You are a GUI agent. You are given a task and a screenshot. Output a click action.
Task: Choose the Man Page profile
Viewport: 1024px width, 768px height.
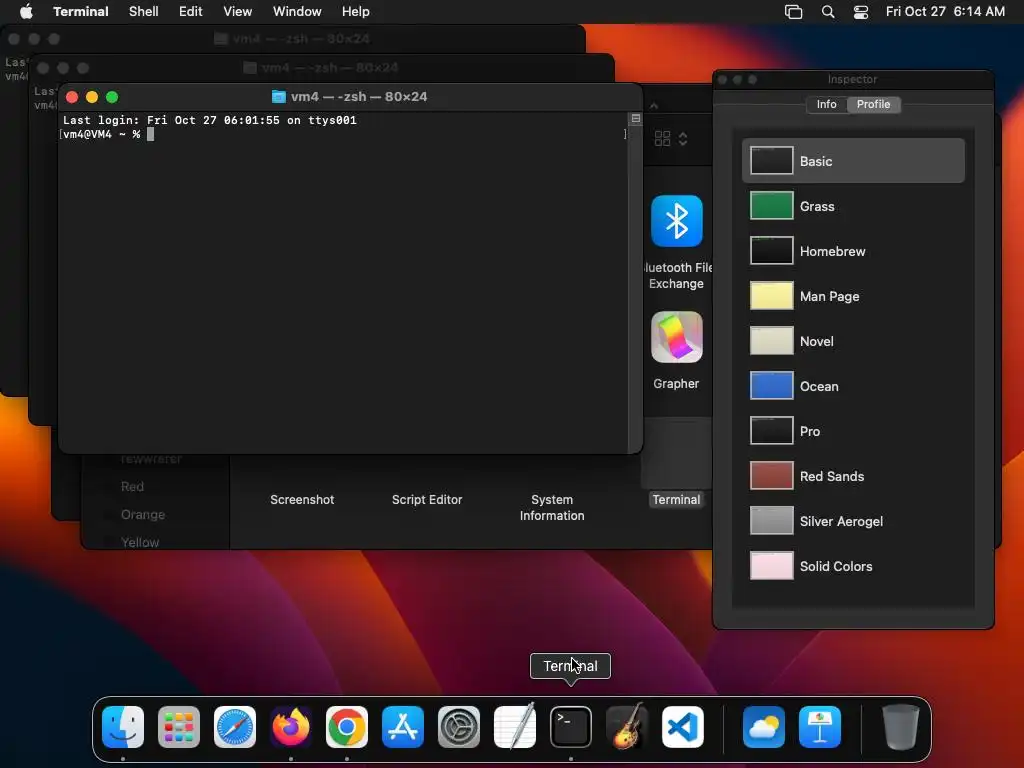853,296
